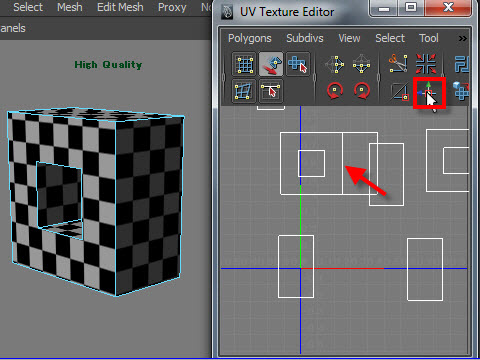Minimize the UV Texture Editor window

click(384, 8)
